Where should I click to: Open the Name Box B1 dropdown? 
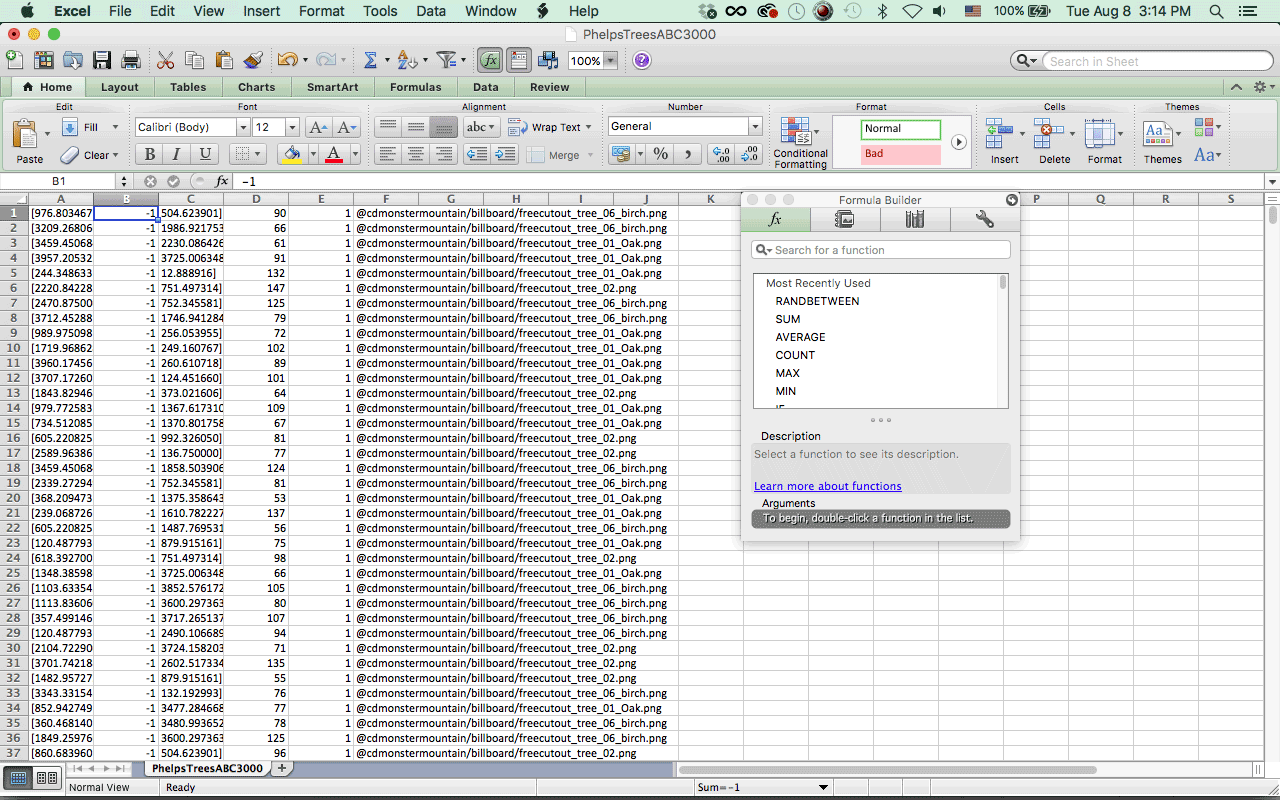[124, 182]
